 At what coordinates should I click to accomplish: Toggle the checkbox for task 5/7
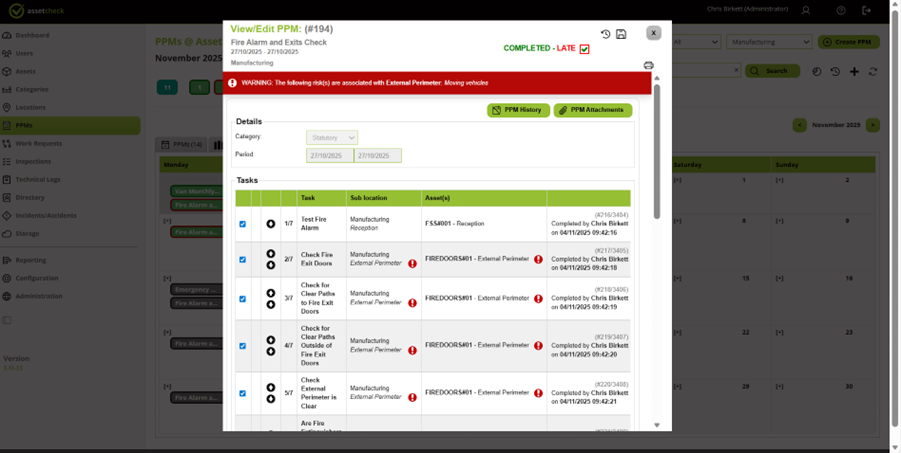tap(242, 393)
